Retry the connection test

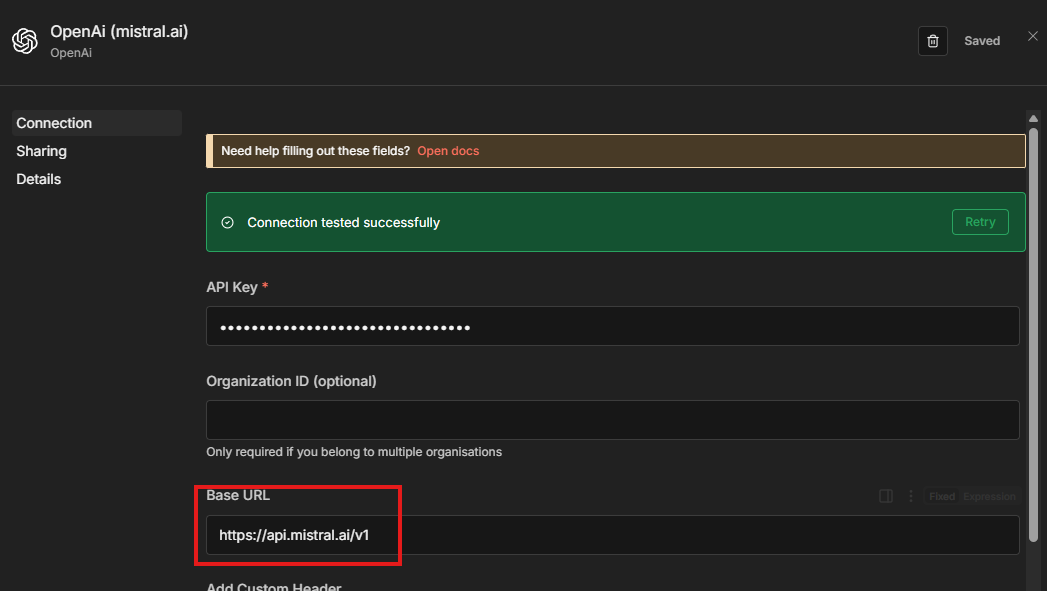pos(980,222)
